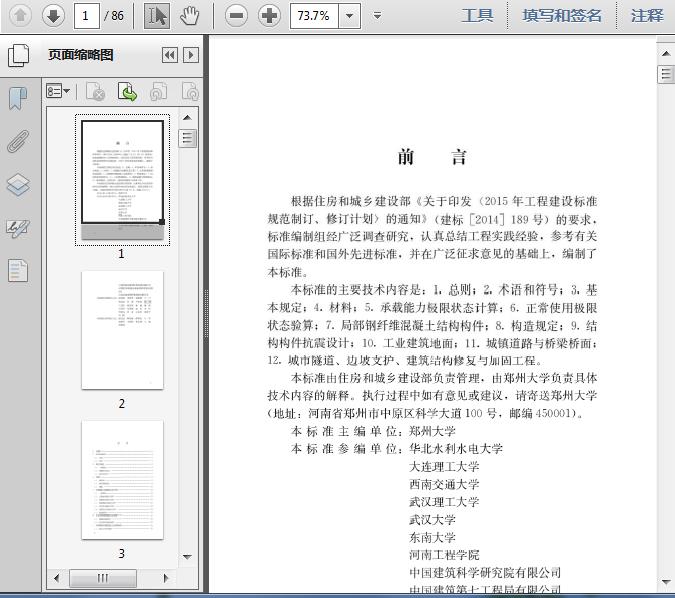Collapse the thumbnails panel with double-arrow
Image resolution: width=675 pixels, height=598 pixels.
pyautogui.click(x=169, y=55)
